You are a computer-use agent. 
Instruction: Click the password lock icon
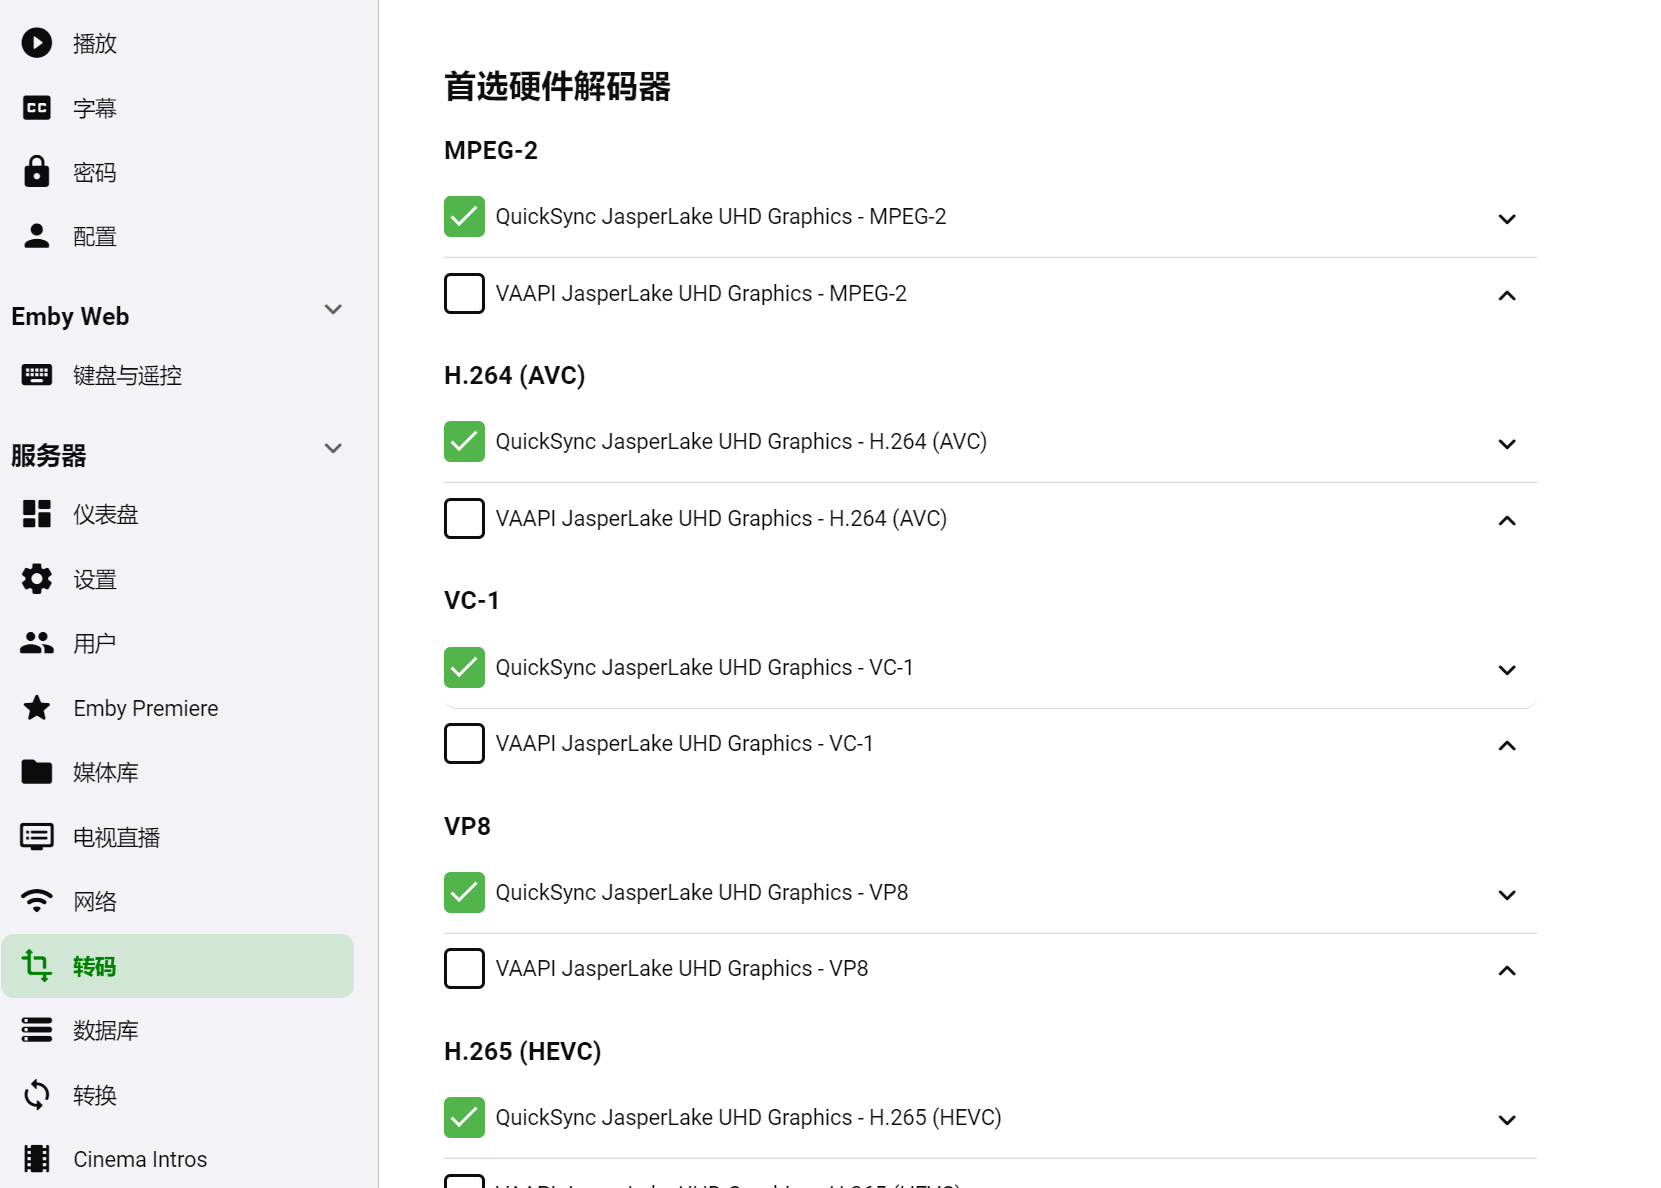tap(37, 172)
